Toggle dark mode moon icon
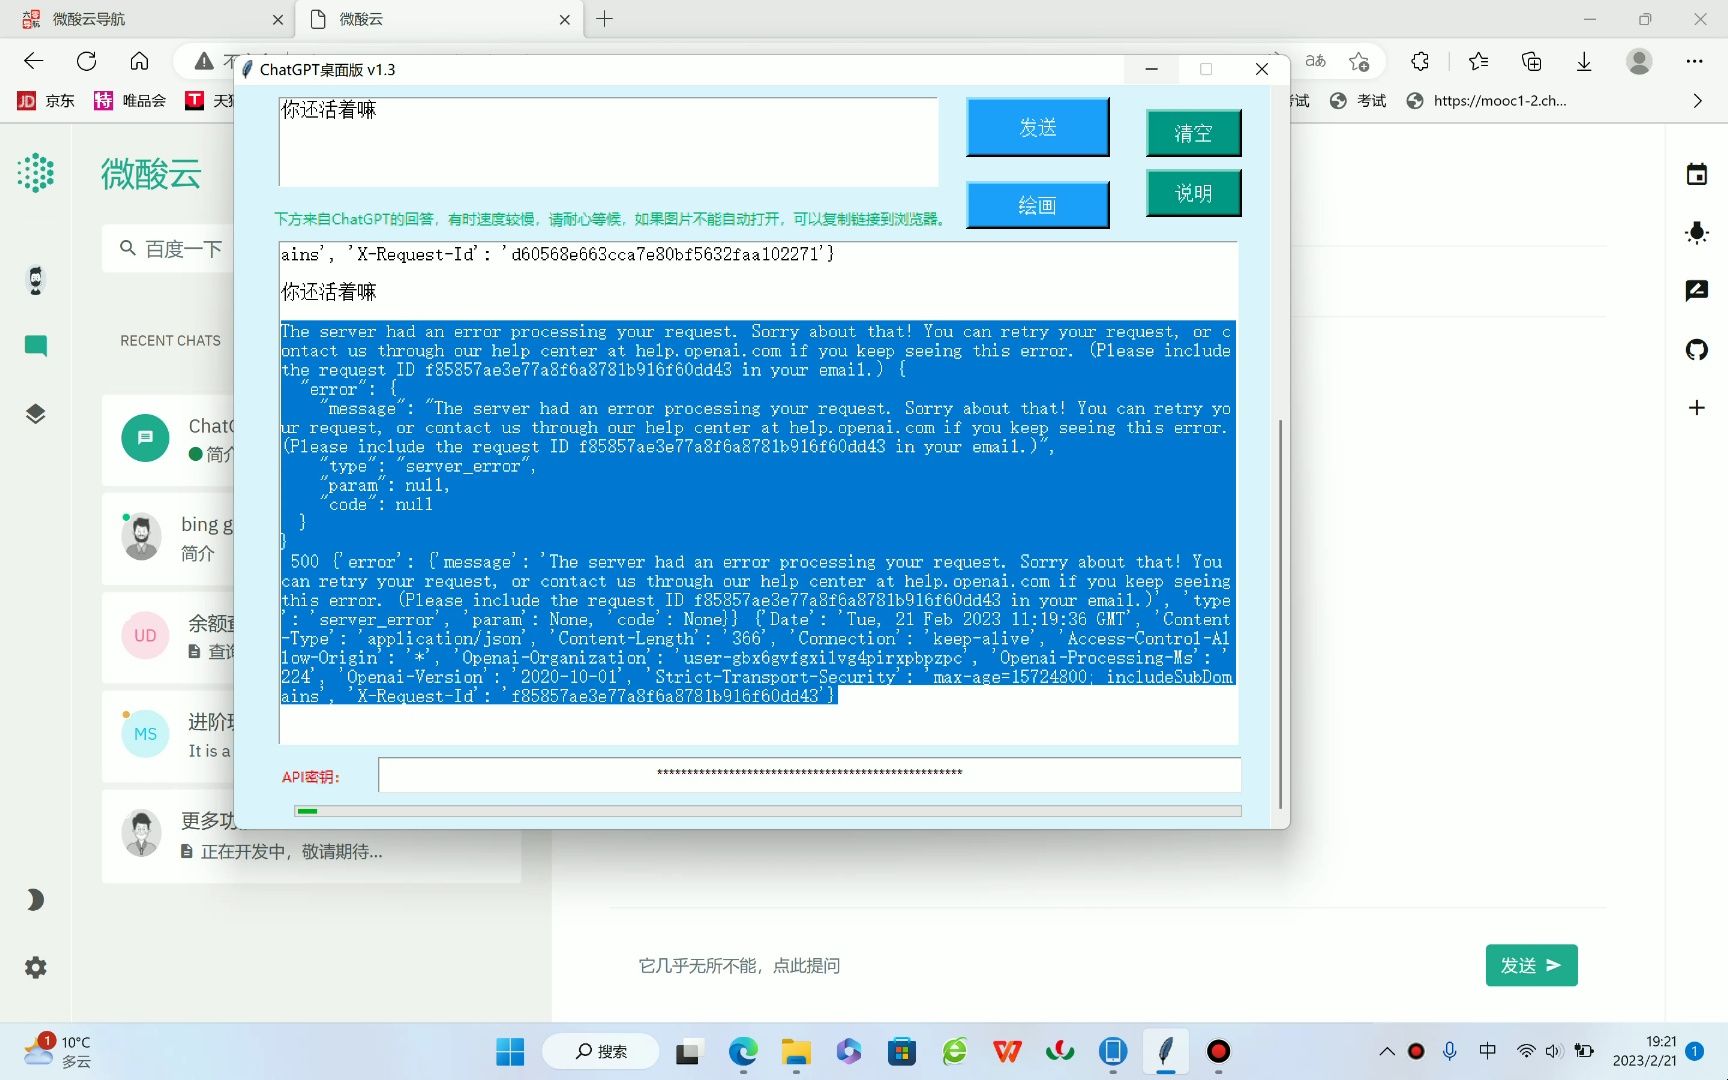 coord(36,900)
